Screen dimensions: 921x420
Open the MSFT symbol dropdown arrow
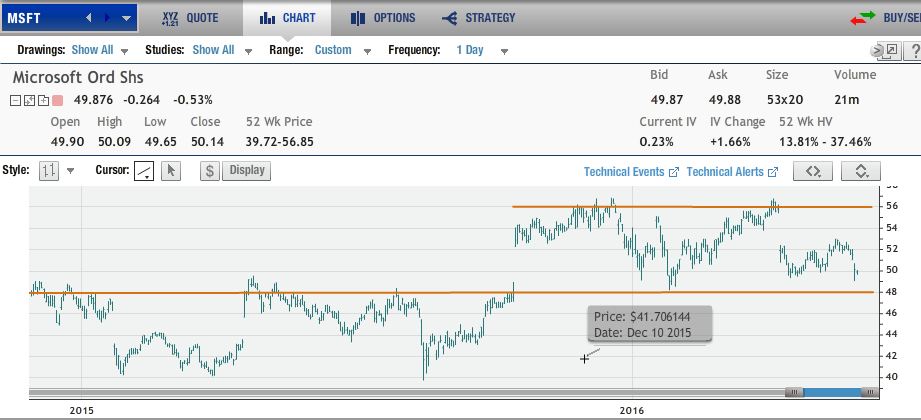pos(126,18)
